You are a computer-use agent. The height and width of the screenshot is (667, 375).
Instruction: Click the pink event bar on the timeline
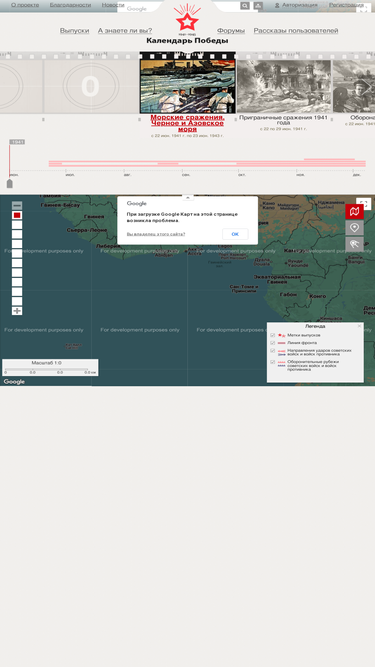point(207,164)
